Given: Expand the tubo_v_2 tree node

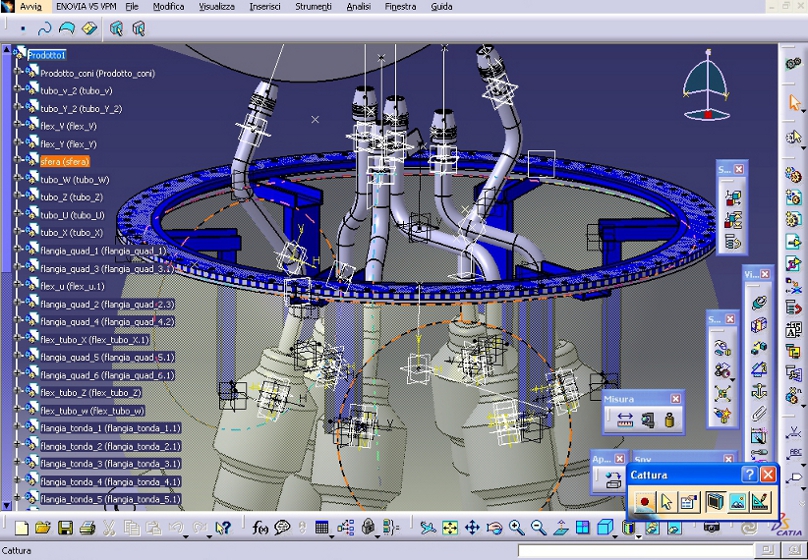Looking at the screenshot, I should coord(17,90).
